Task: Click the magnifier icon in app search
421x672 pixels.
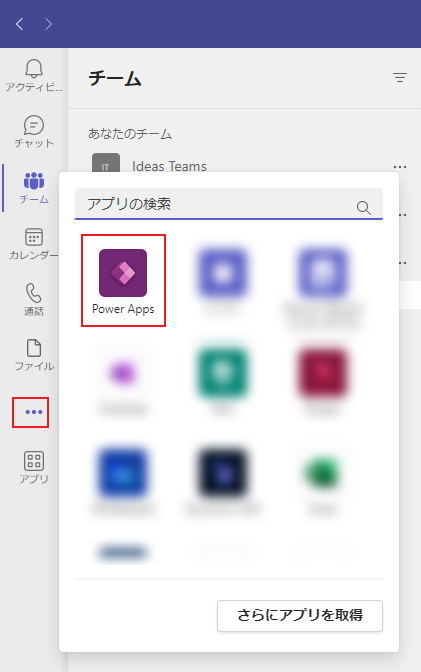Action: click(x=364, y=208)
